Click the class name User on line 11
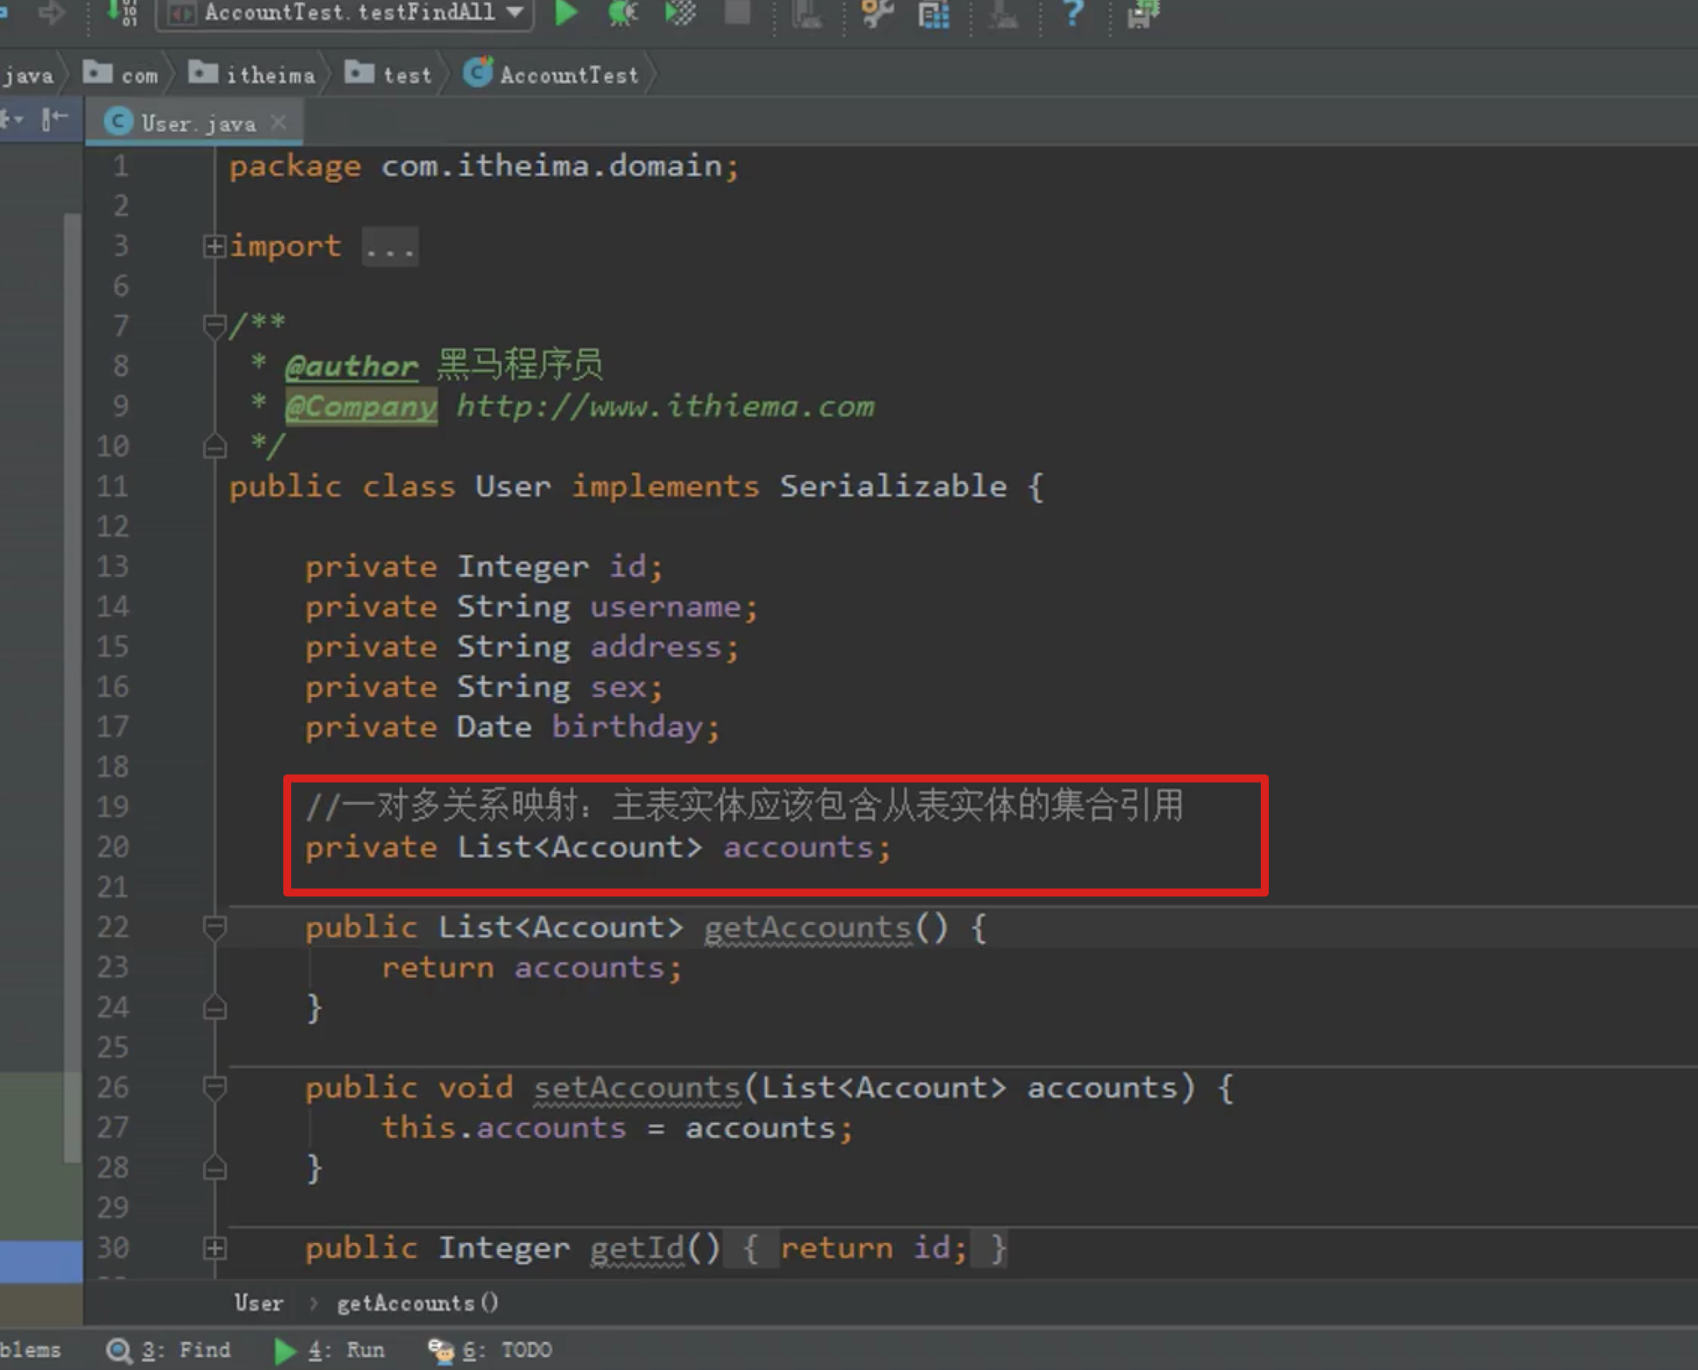This screenshot has height=1370, width=1698. pyautogui.click(x=512, y=487)
